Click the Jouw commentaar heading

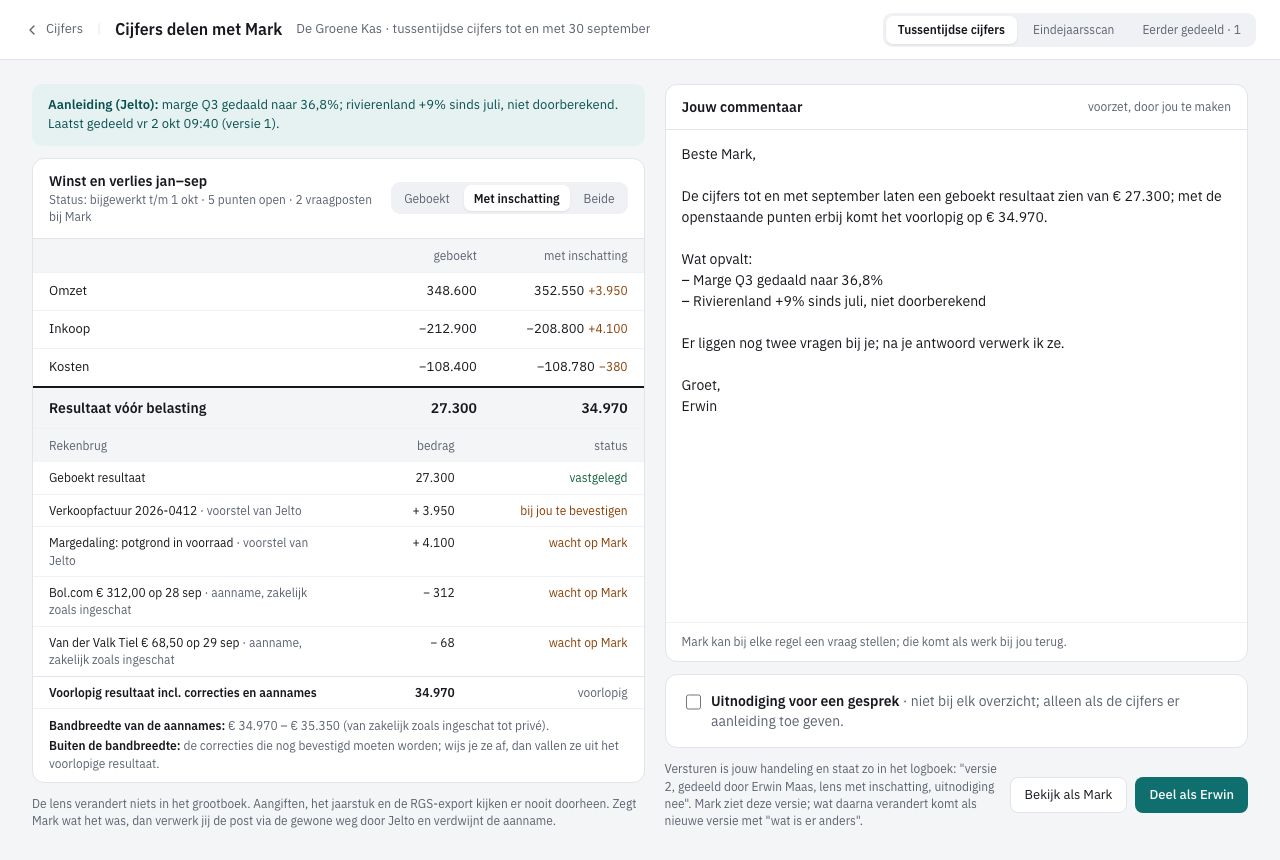pyautogui.click(x=742, y=107)
